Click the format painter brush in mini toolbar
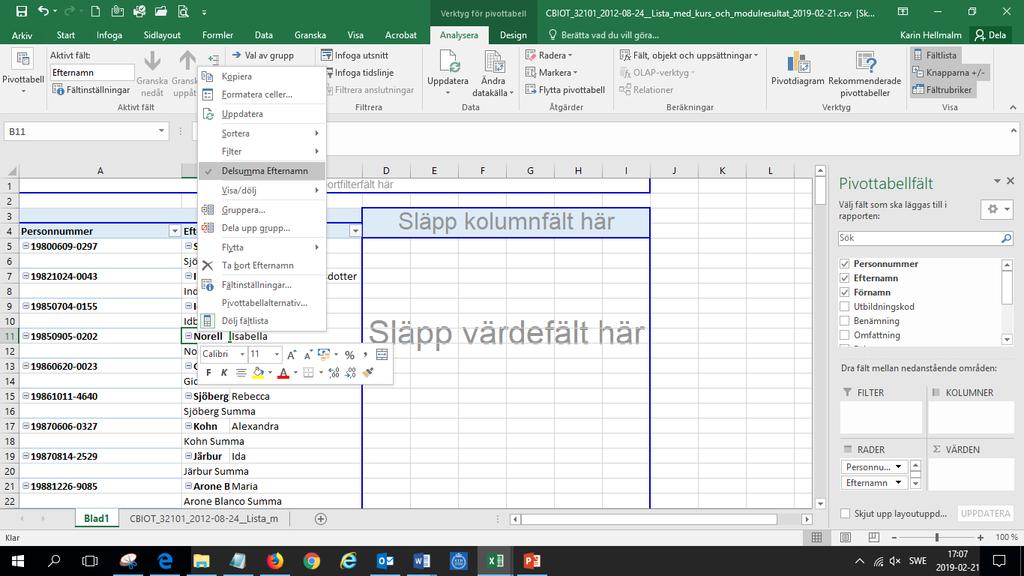Viewport: 1024px width, 576px height. [368, 373]
